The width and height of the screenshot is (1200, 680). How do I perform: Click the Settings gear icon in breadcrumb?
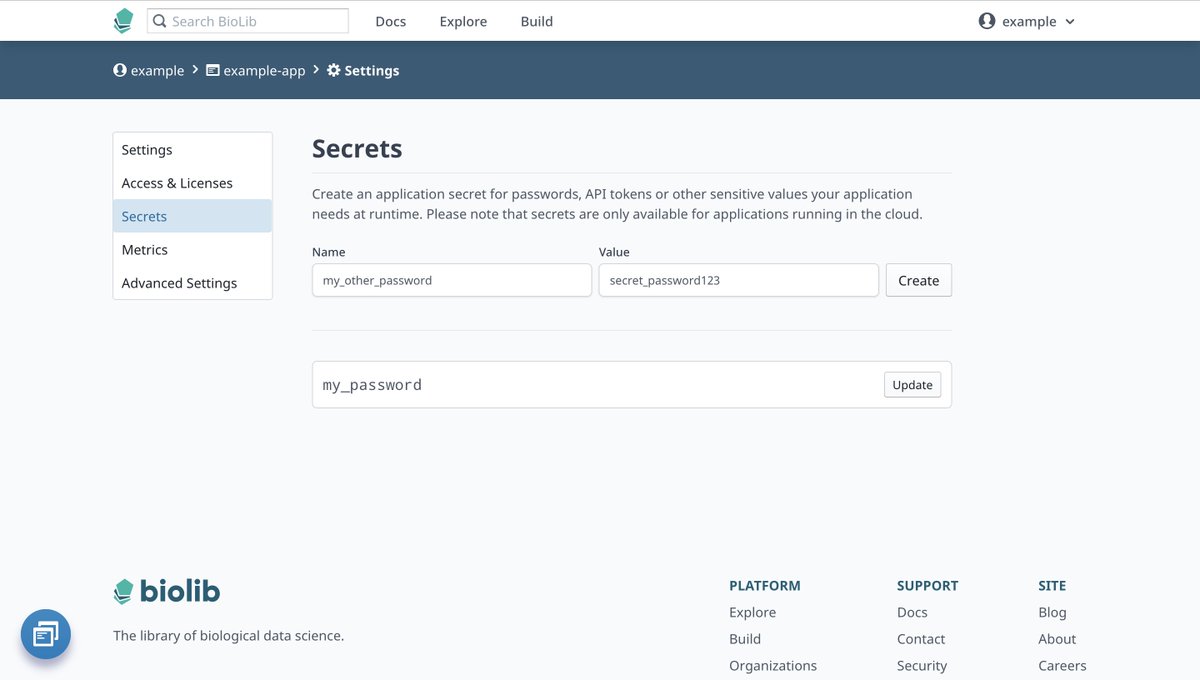tap(334, 71)
